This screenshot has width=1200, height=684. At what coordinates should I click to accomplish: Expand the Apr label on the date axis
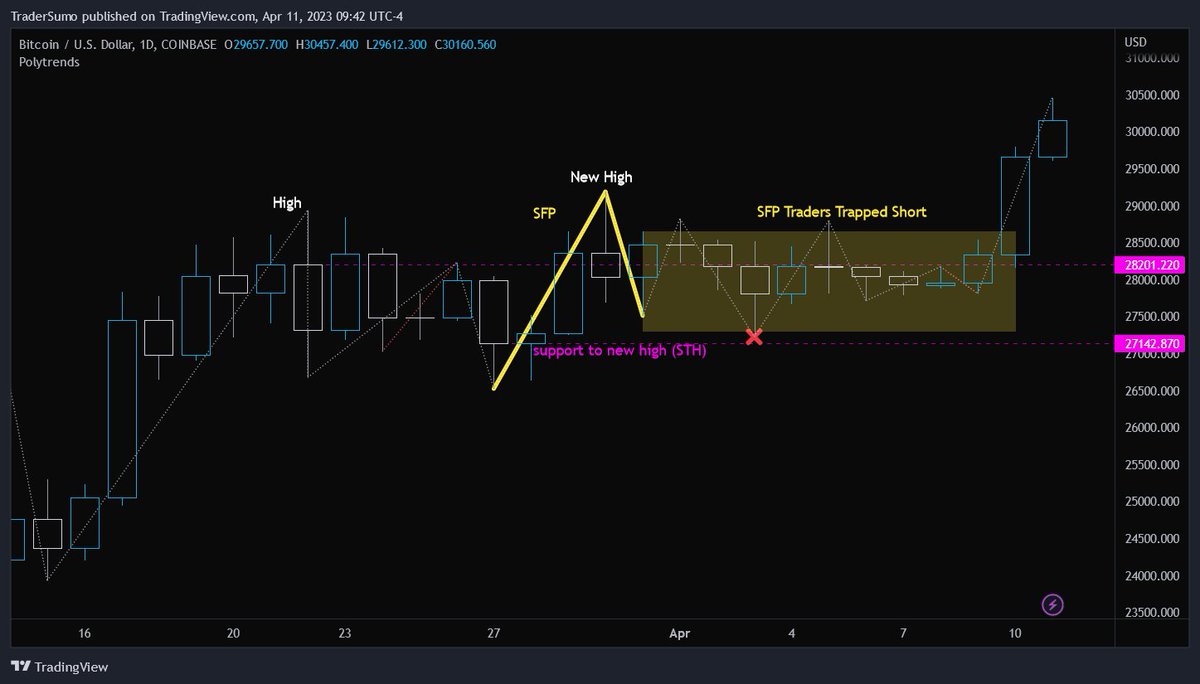(x=680, y=634)
